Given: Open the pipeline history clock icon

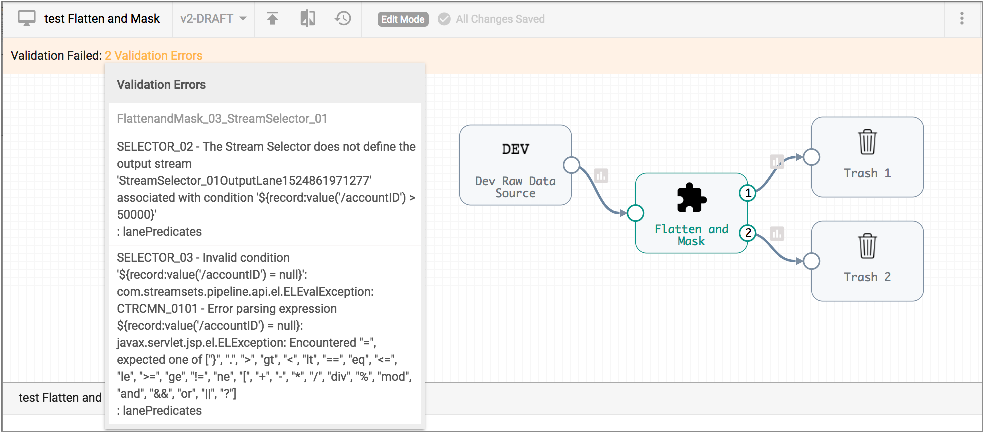Looking at the screenshot, I should [x=343, y=19].
